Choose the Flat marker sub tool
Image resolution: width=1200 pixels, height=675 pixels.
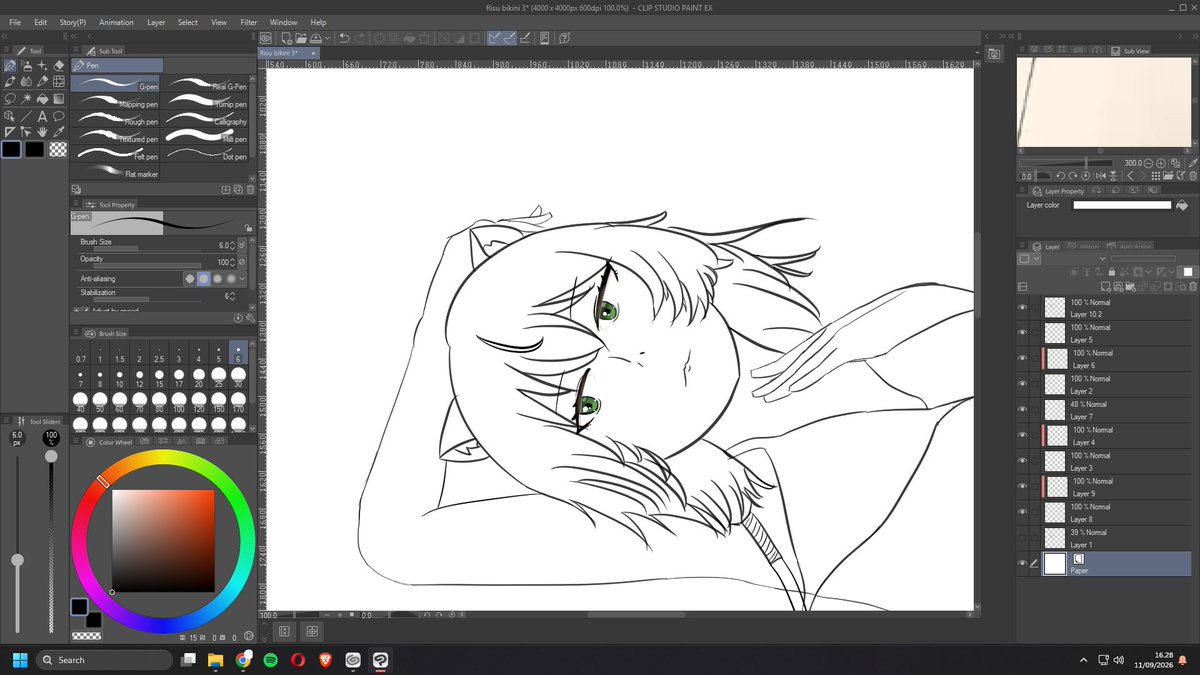(115, 172)
